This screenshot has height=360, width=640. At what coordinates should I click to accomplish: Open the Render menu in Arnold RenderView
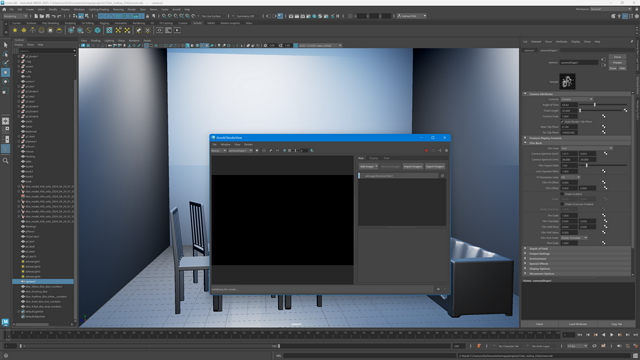[x=248, y=144]
